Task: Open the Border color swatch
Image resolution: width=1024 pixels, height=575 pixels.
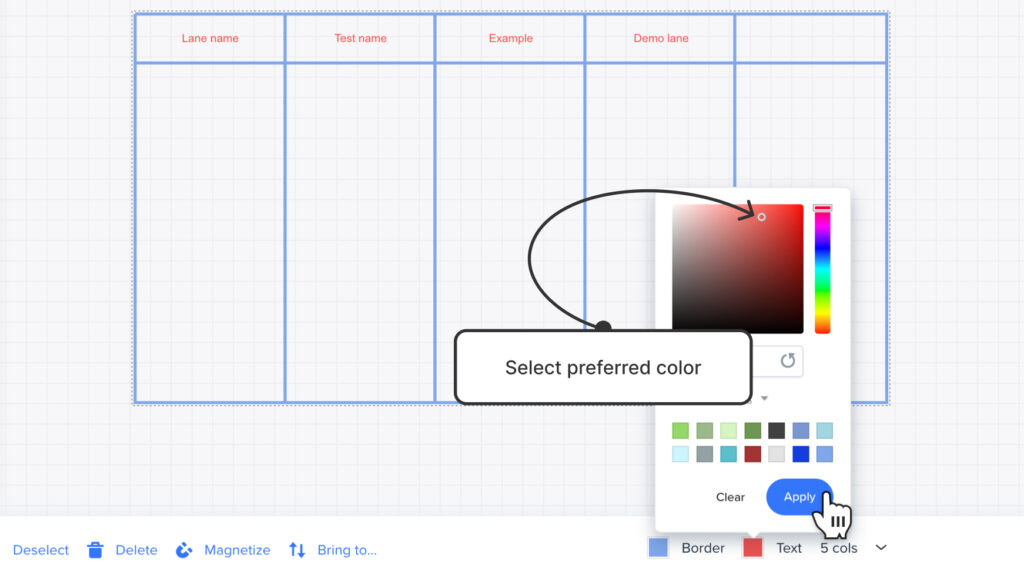Action: point(658,548)
